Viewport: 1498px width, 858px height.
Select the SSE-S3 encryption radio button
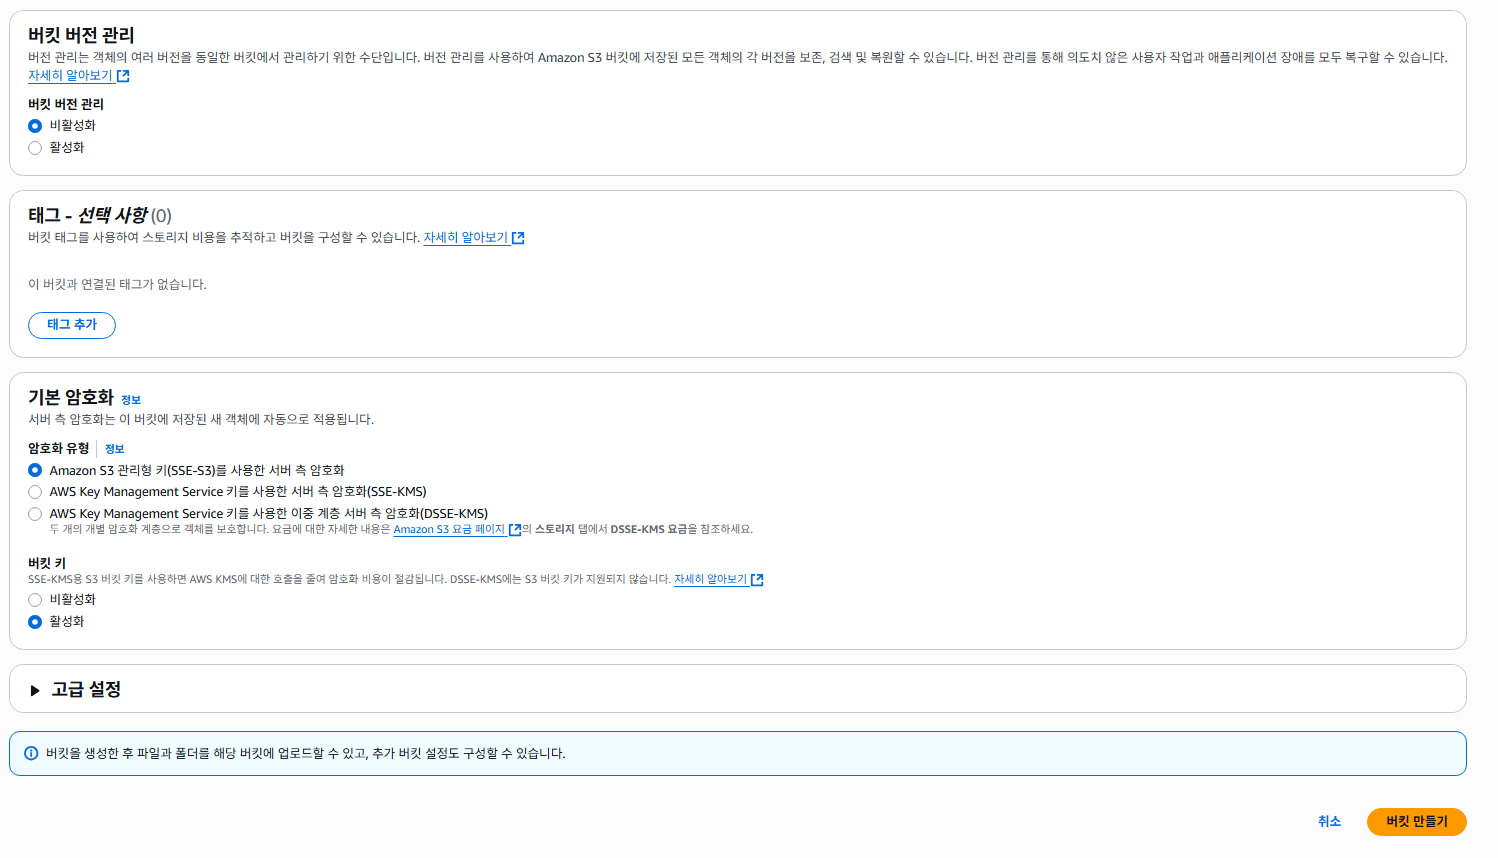coord(35,470)
